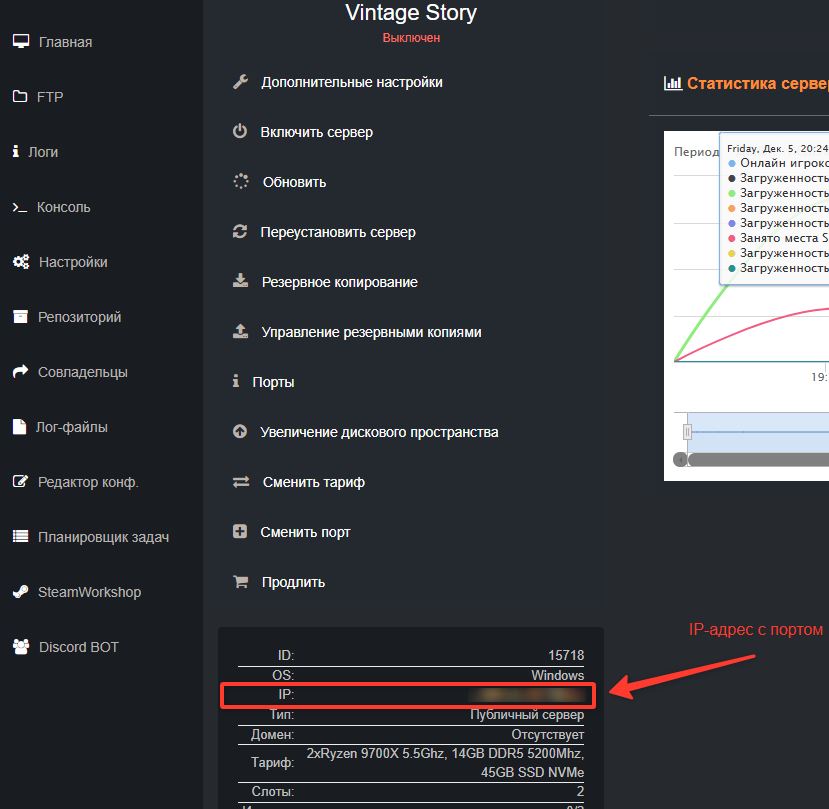The width and height of the screenshot is (829, 809).
Task: Click the shopping cart icon for Продлить
Action: click(x=240, y=582)
